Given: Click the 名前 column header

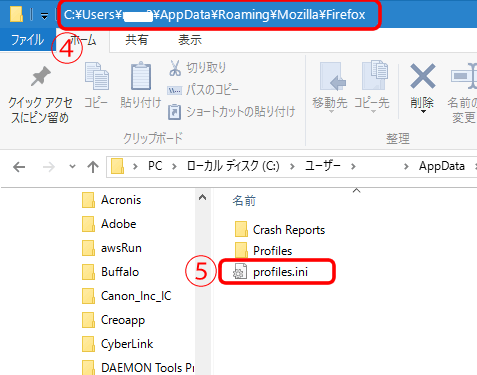Looking at the screenshot, I should 244,201.
